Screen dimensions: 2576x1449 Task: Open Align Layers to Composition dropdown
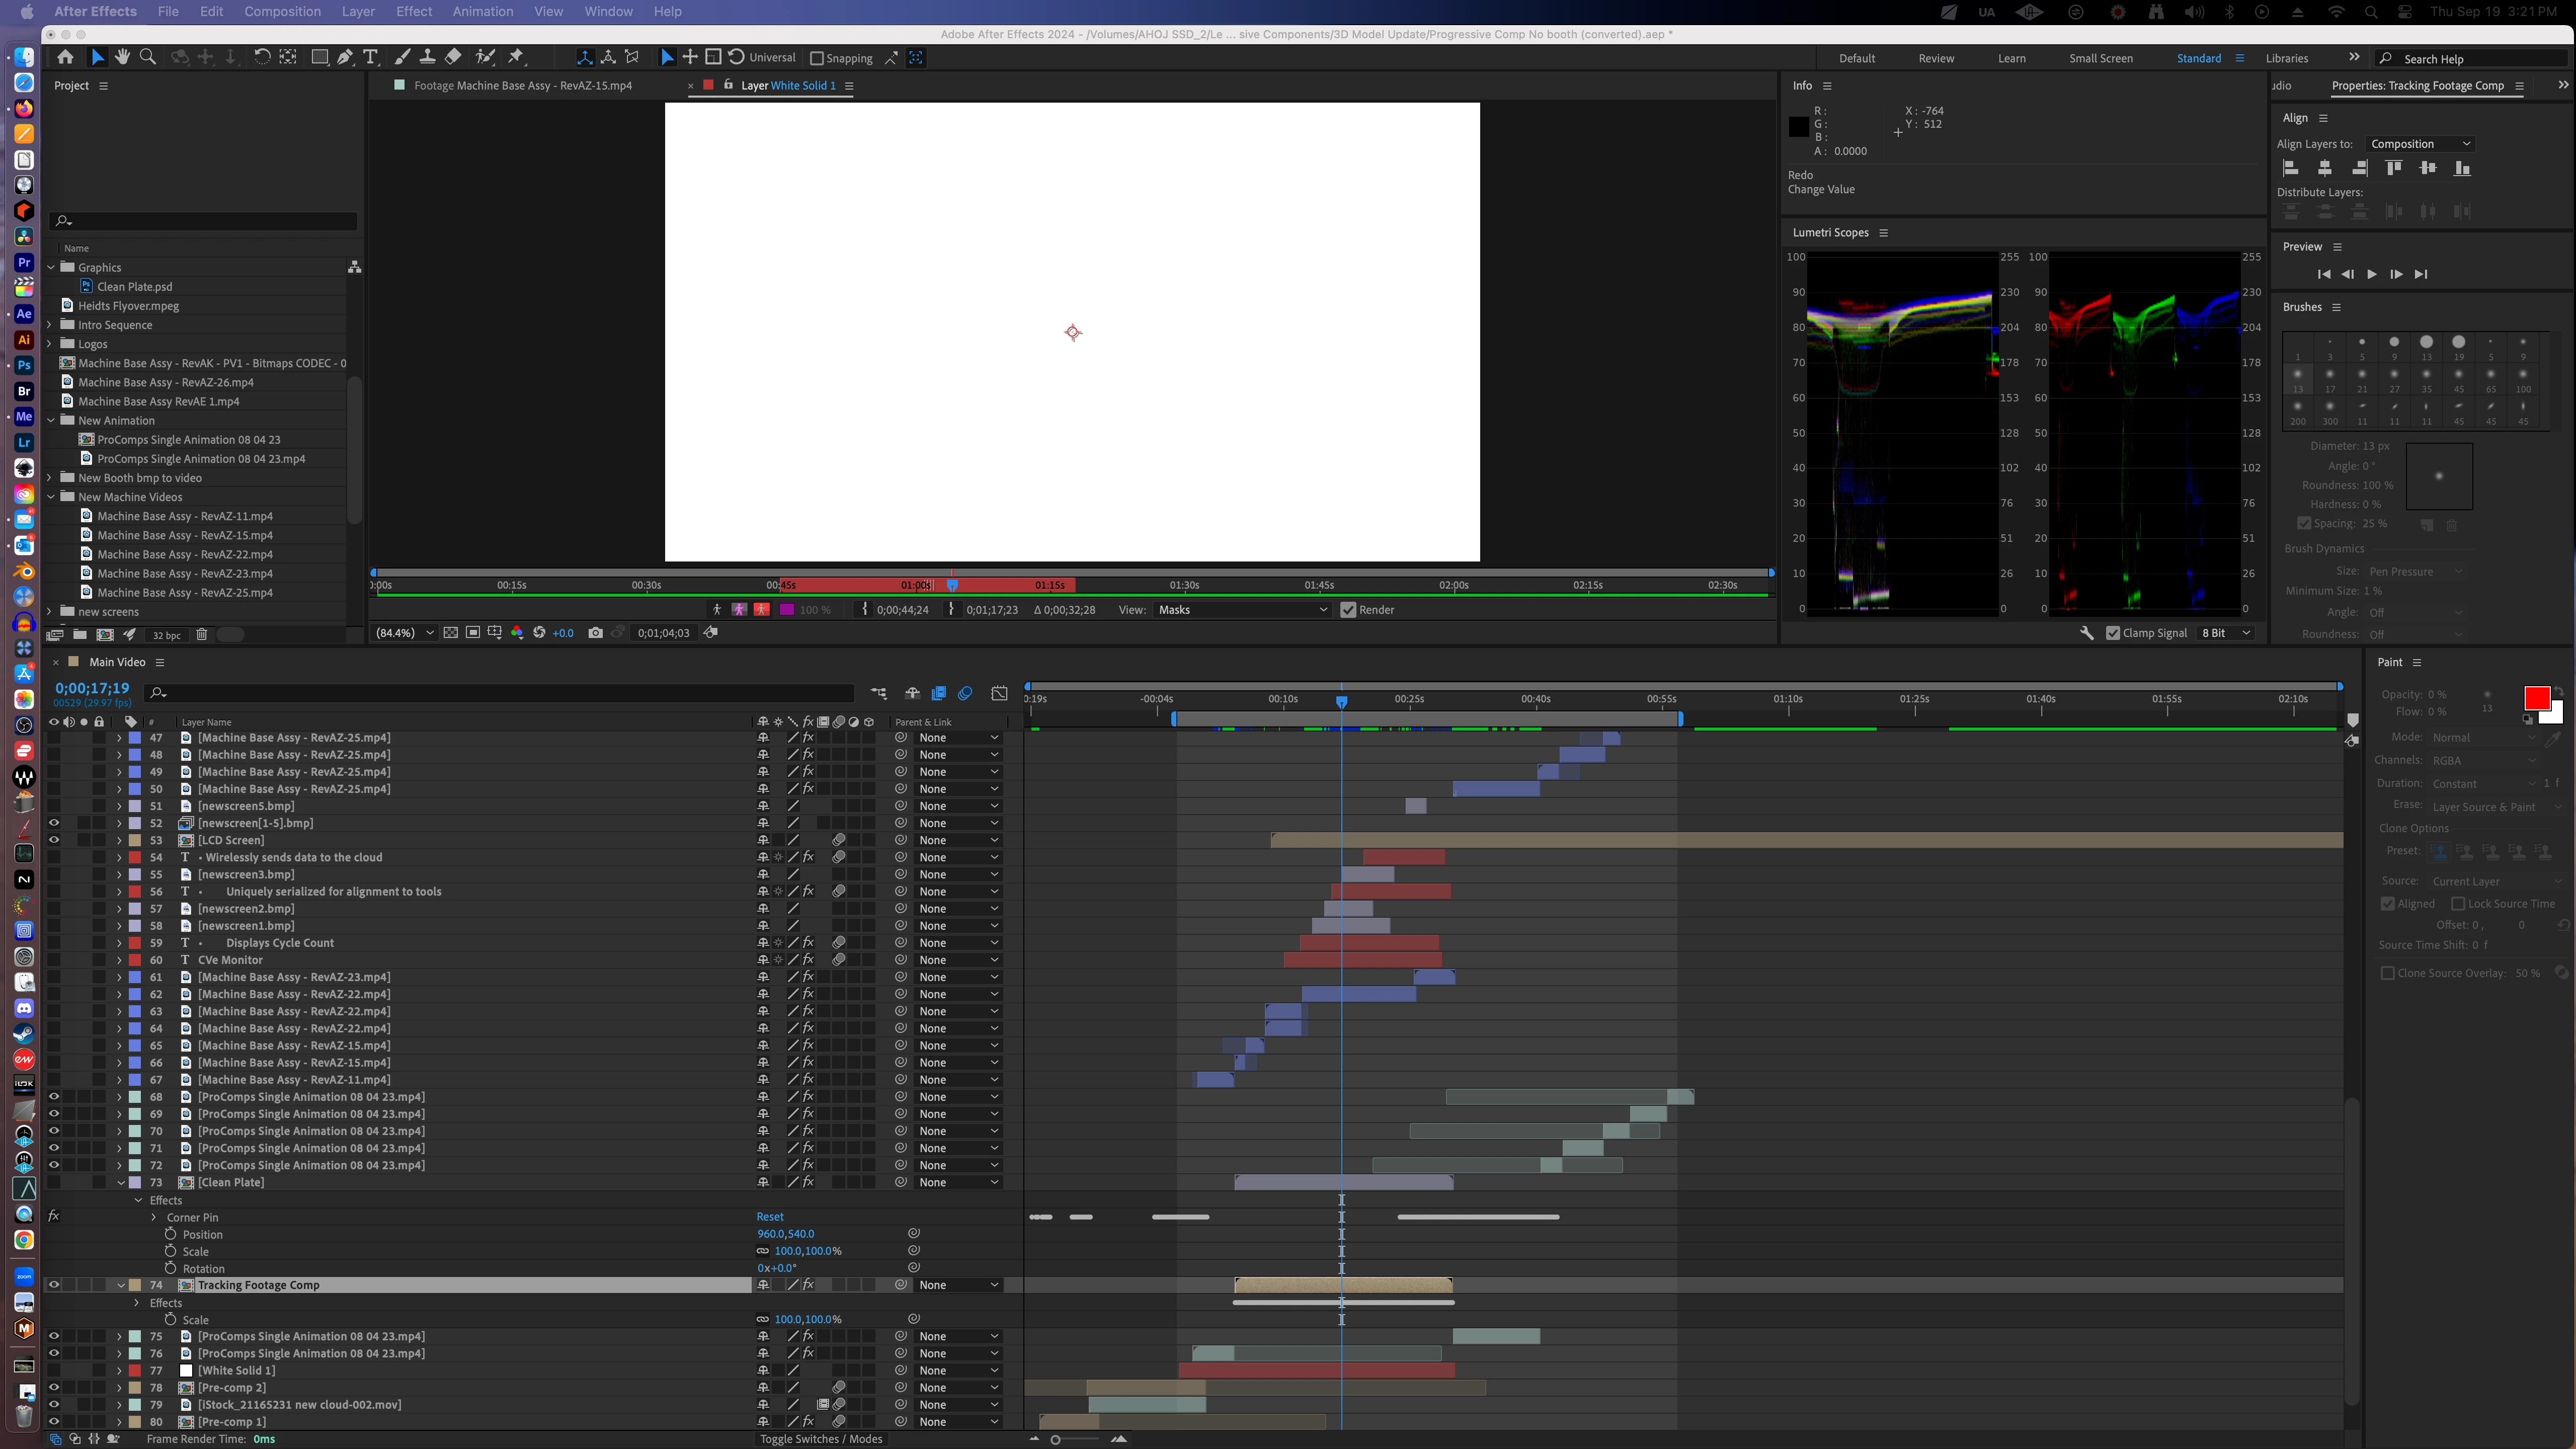click(x=2420, y=144)
